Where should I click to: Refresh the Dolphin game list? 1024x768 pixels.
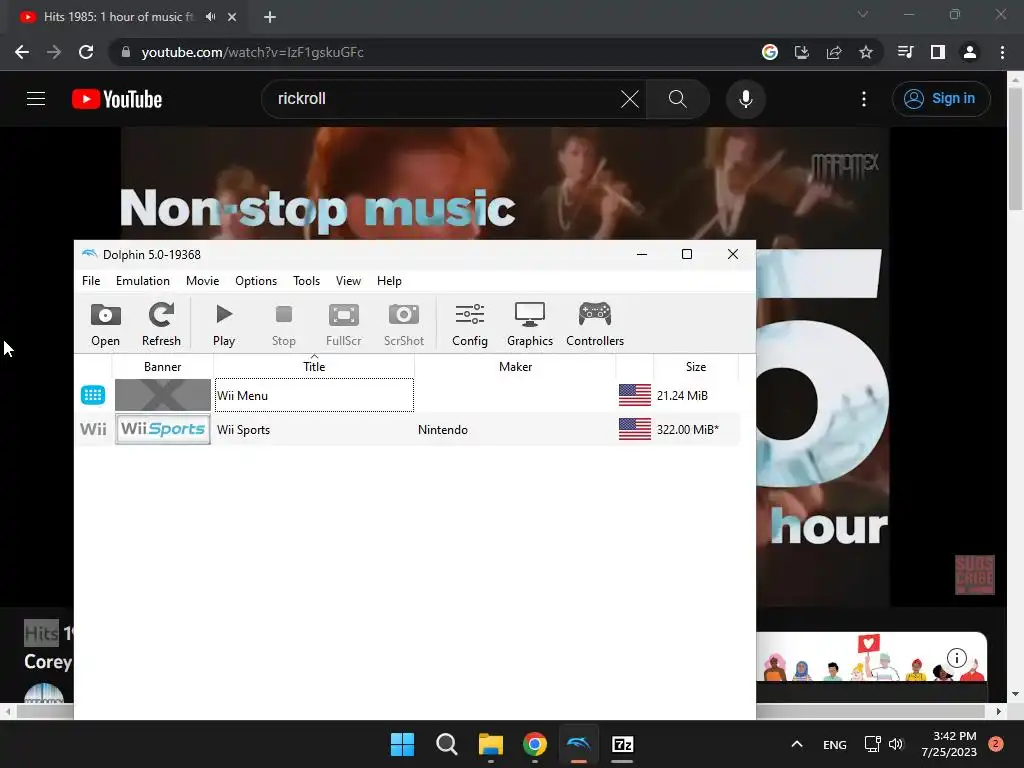(x=161, y=325)
